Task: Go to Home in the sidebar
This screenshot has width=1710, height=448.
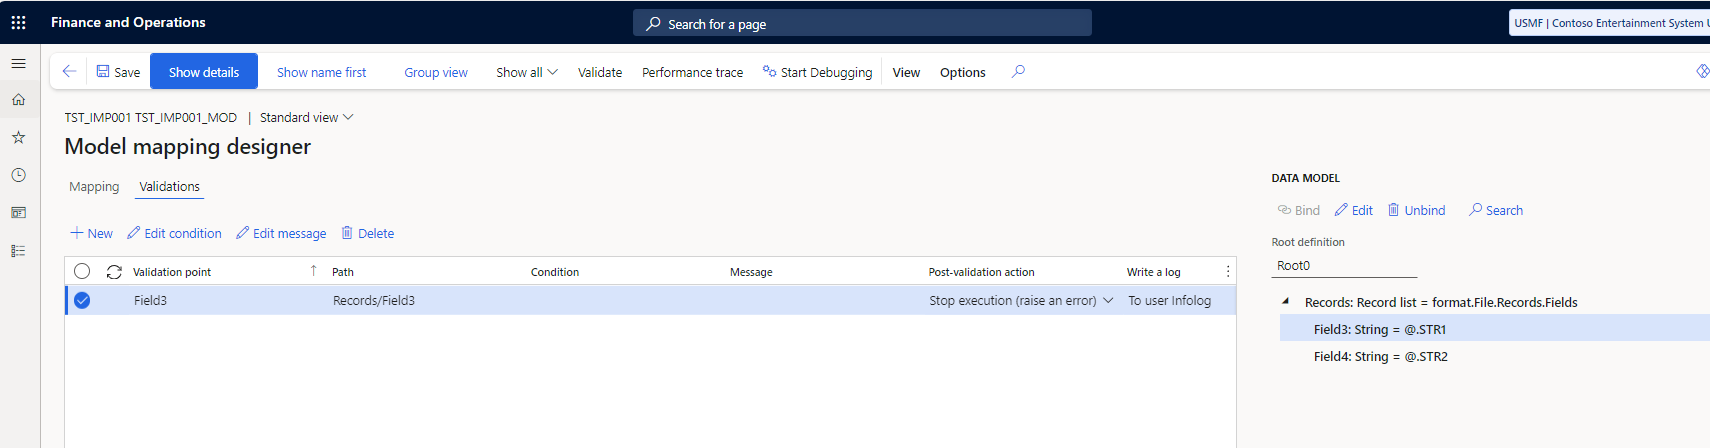Action: (18, 99)
